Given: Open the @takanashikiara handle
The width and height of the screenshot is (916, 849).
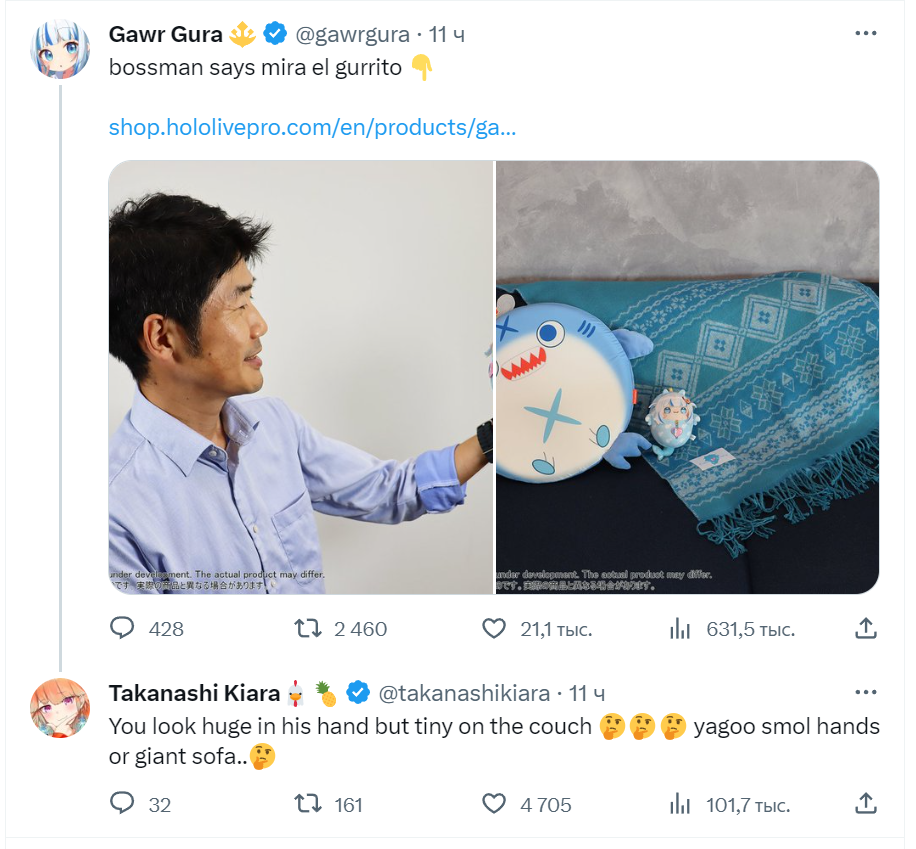Looking at the screenshot, I should coord(463,692).
